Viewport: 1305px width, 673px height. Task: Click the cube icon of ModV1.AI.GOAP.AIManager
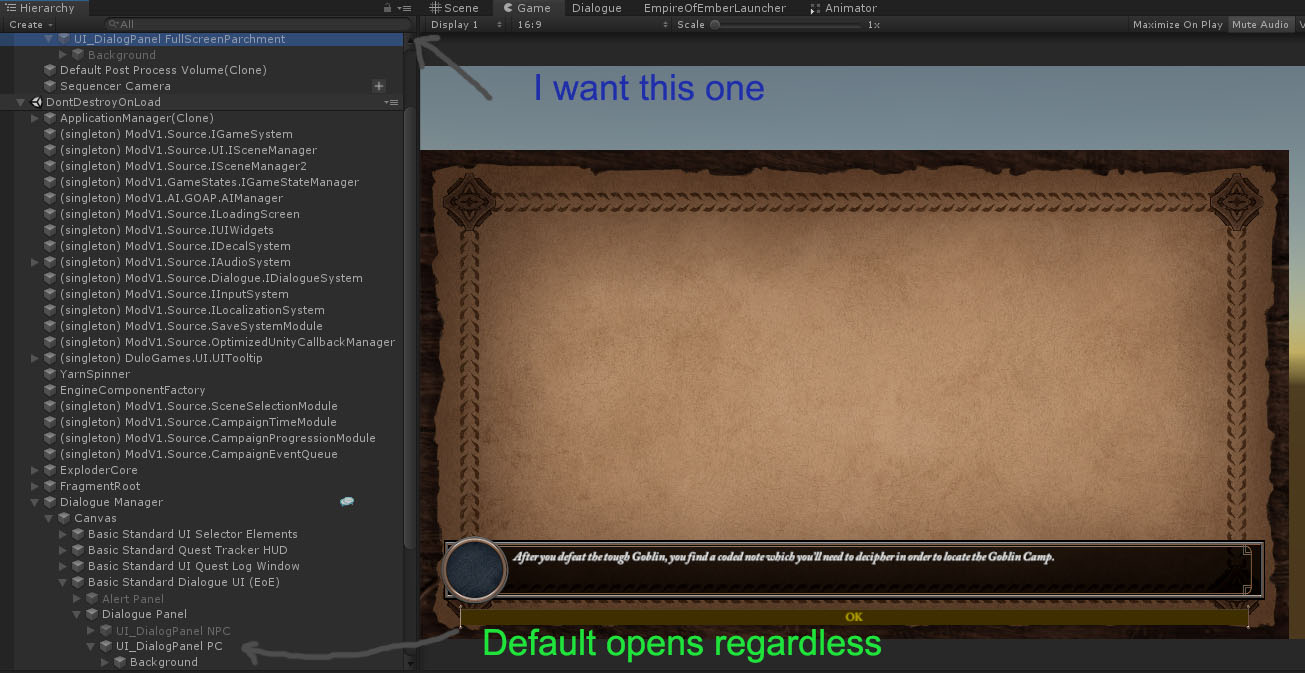[x=50, y=198]
